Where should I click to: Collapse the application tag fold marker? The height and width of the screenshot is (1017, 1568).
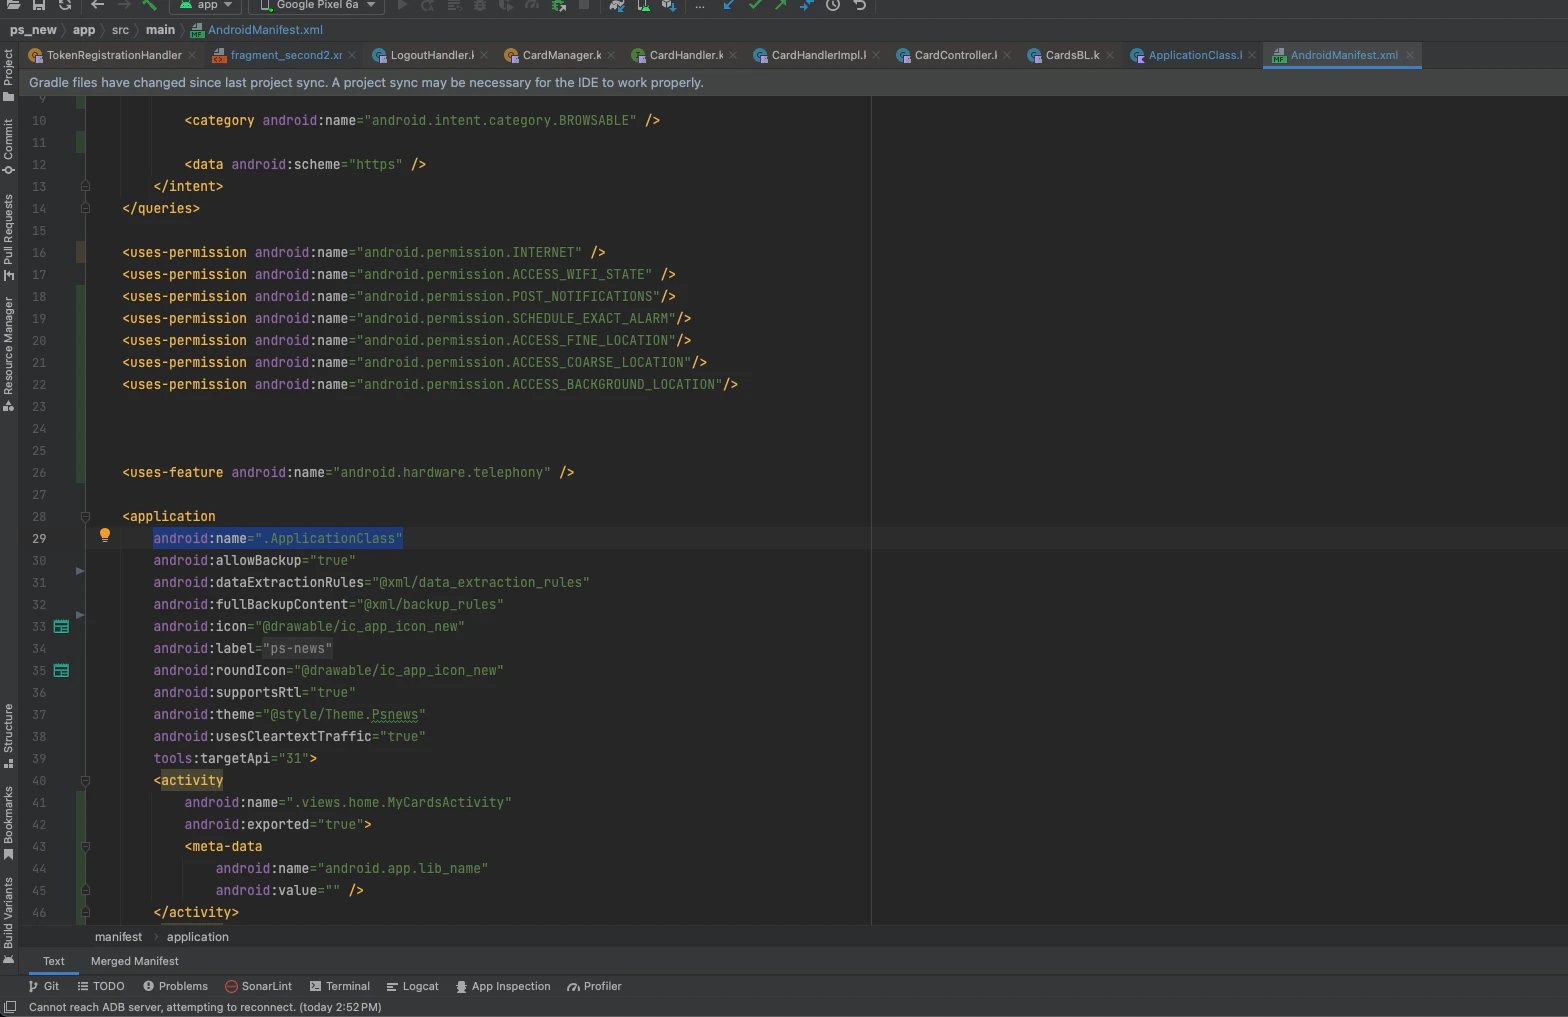pos(85,517)
